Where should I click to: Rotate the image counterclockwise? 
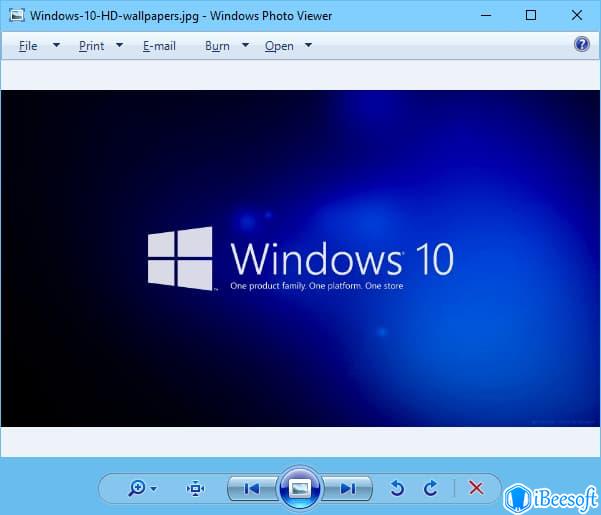click(397, 488)
